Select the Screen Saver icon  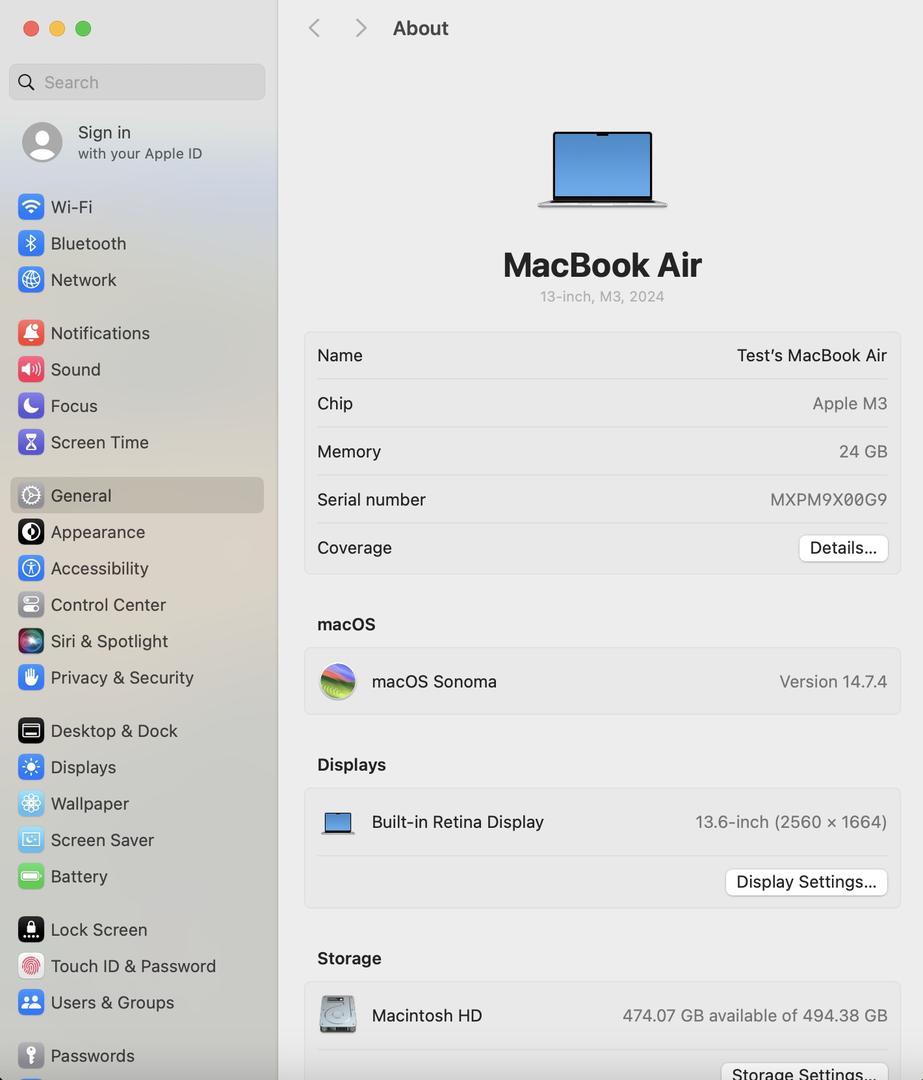click(x=31, y=840)
